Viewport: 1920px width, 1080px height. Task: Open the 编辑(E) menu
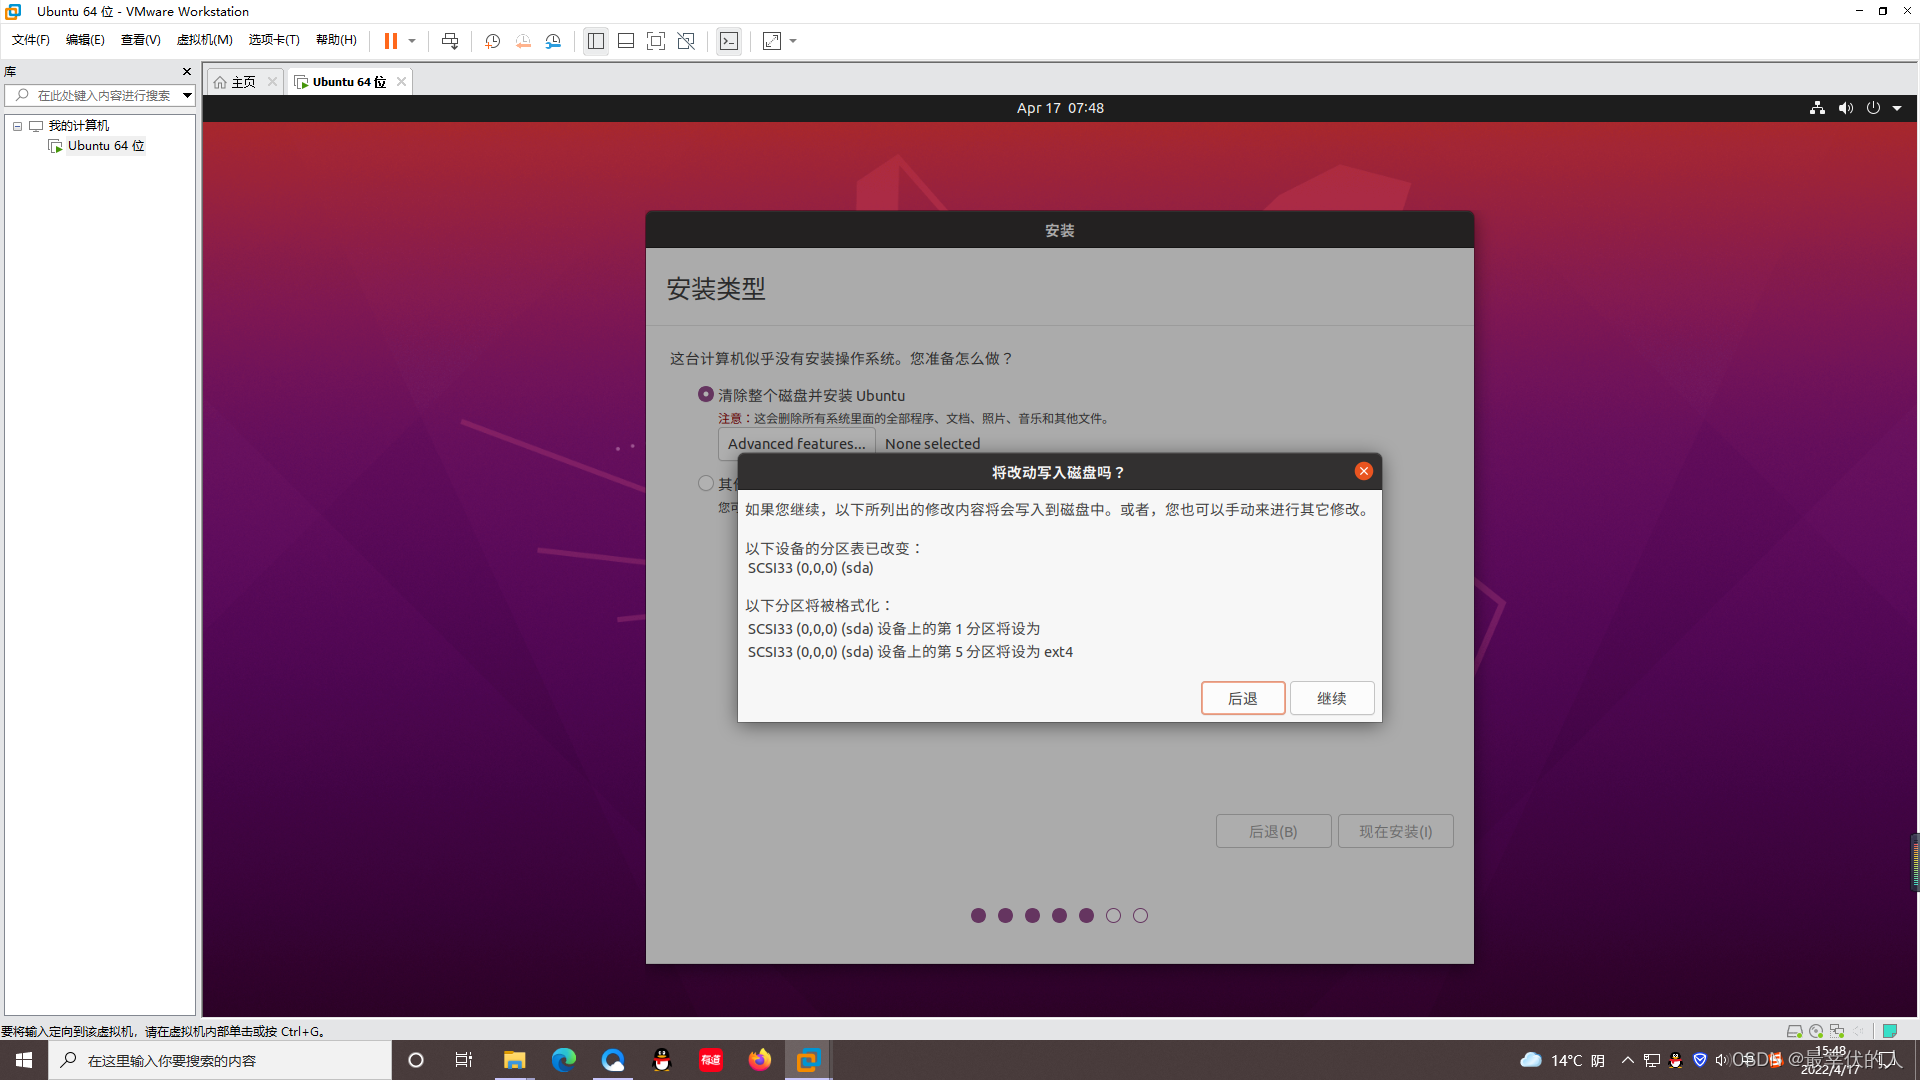pyautogui.click(x=85, y=40)
